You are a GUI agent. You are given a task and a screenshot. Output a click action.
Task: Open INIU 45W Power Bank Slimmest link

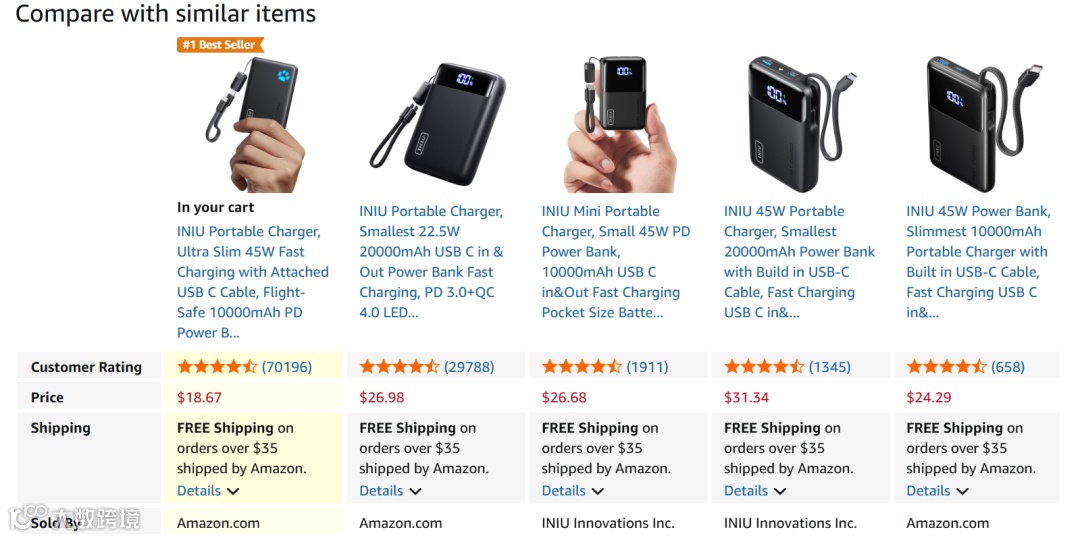[x=977, y=262]
